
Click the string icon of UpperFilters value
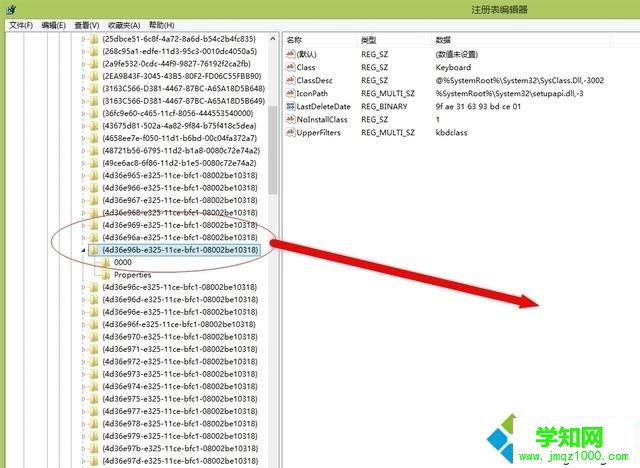click(291, 133)
